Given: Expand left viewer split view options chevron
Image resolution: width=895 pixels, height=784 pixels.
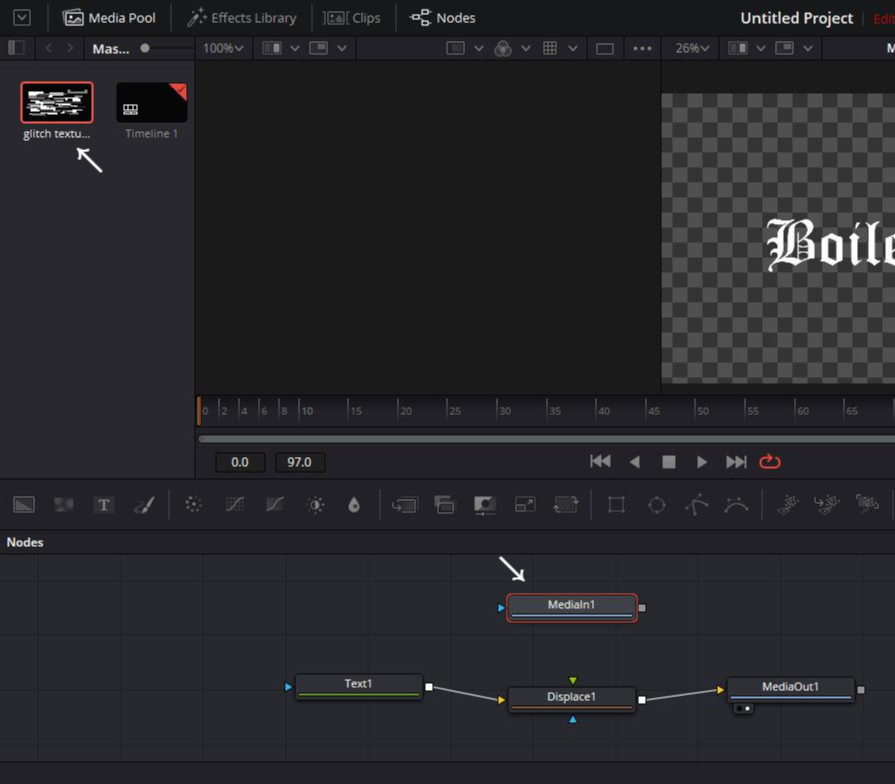Looking at the screenshot, I should click(295, 49).
